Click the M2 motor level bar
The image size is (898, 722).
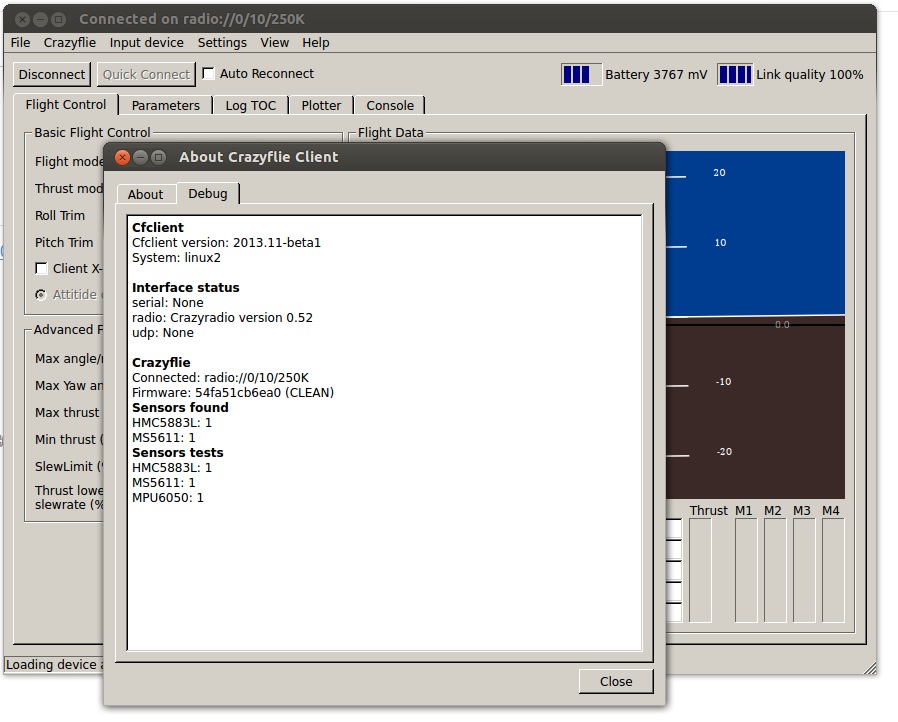point(775,570)
